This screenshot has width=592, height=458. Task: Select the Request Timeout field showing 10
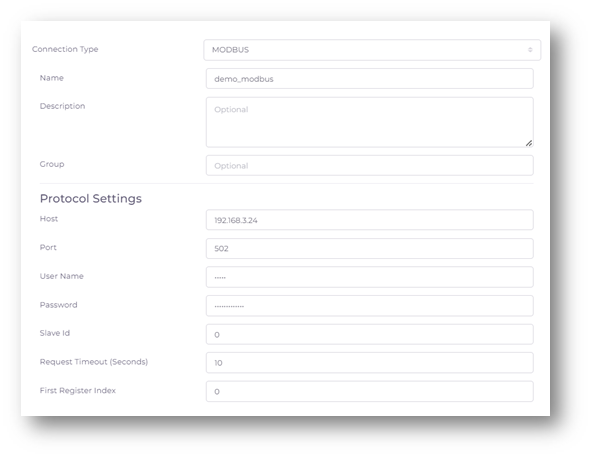(x=370, y=362)
